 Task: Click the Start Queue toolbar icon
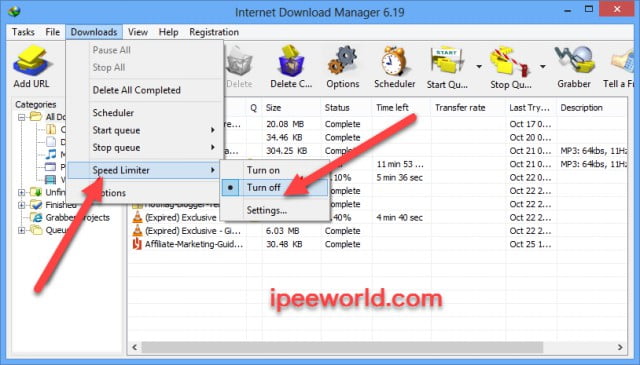point(447,61)
